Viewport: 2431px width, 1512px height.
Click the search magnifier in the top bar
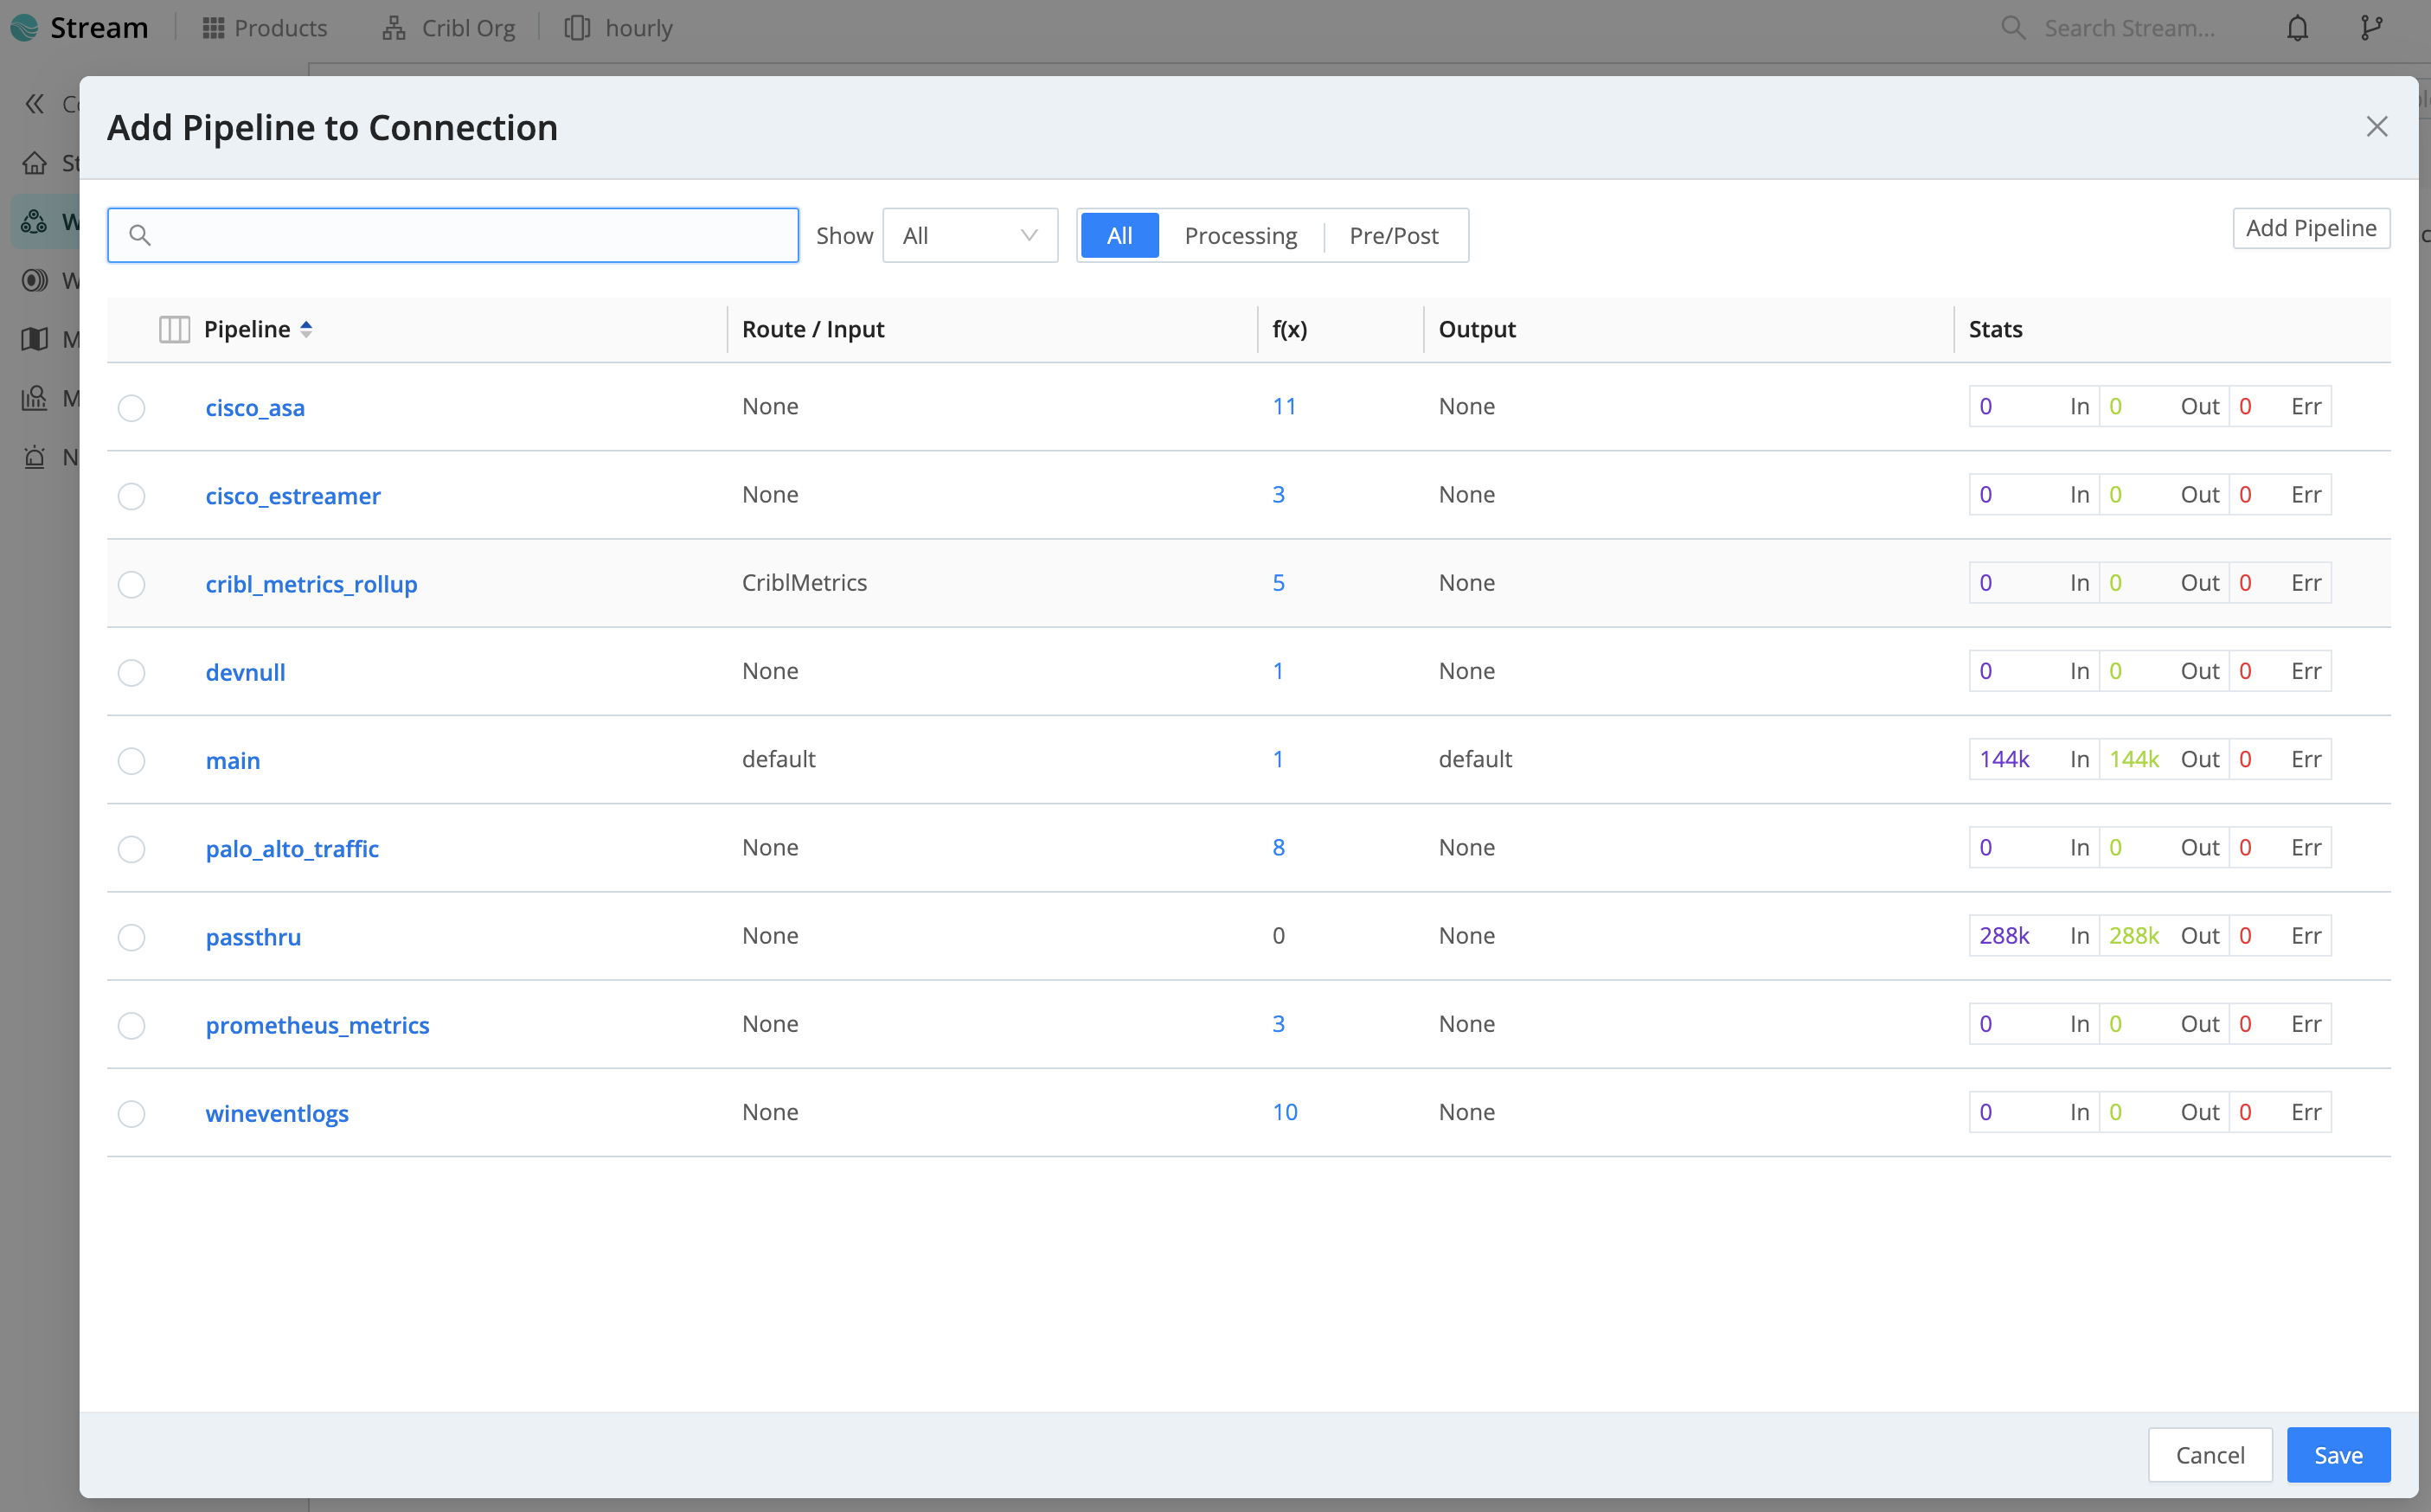click(x=2014, y=27)
